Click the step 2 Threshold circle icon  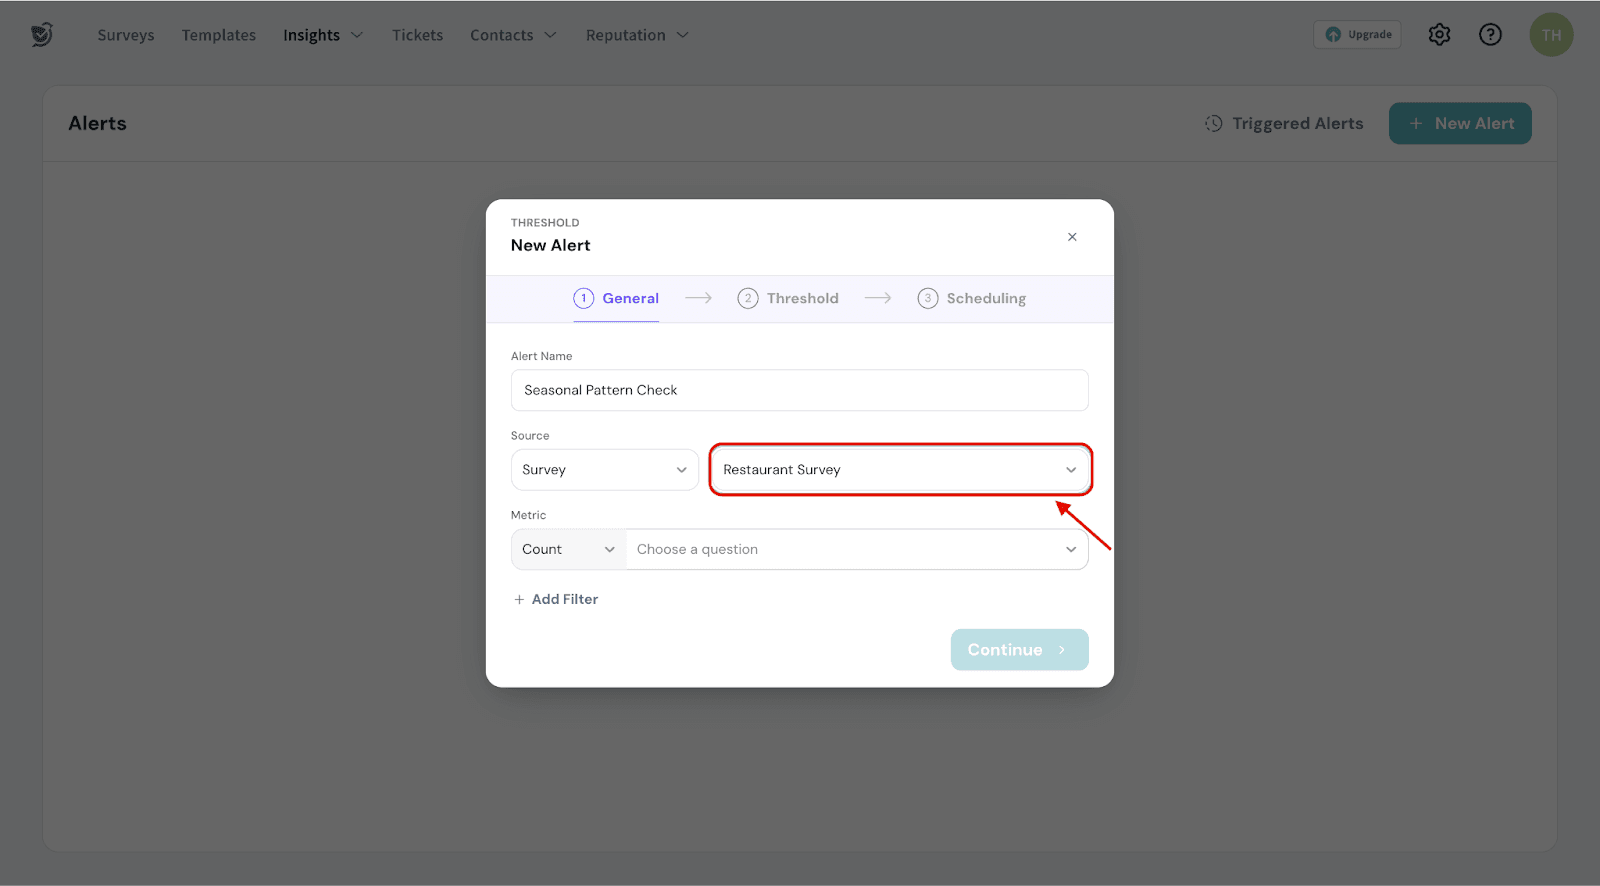click(x=747, y=299)
